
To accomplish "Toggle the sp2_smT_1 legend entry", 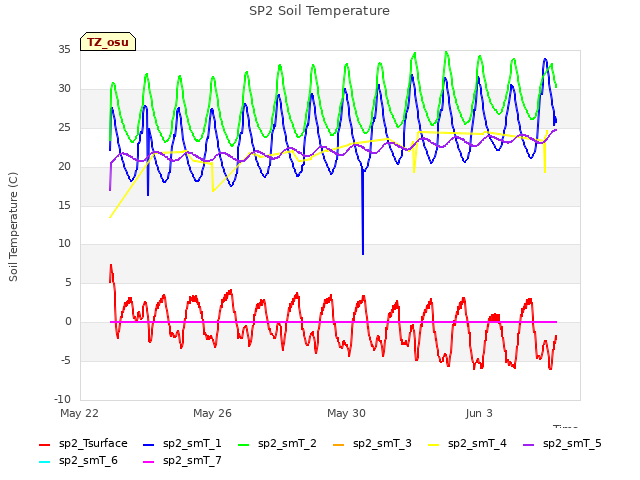I will tap(182, 444).
